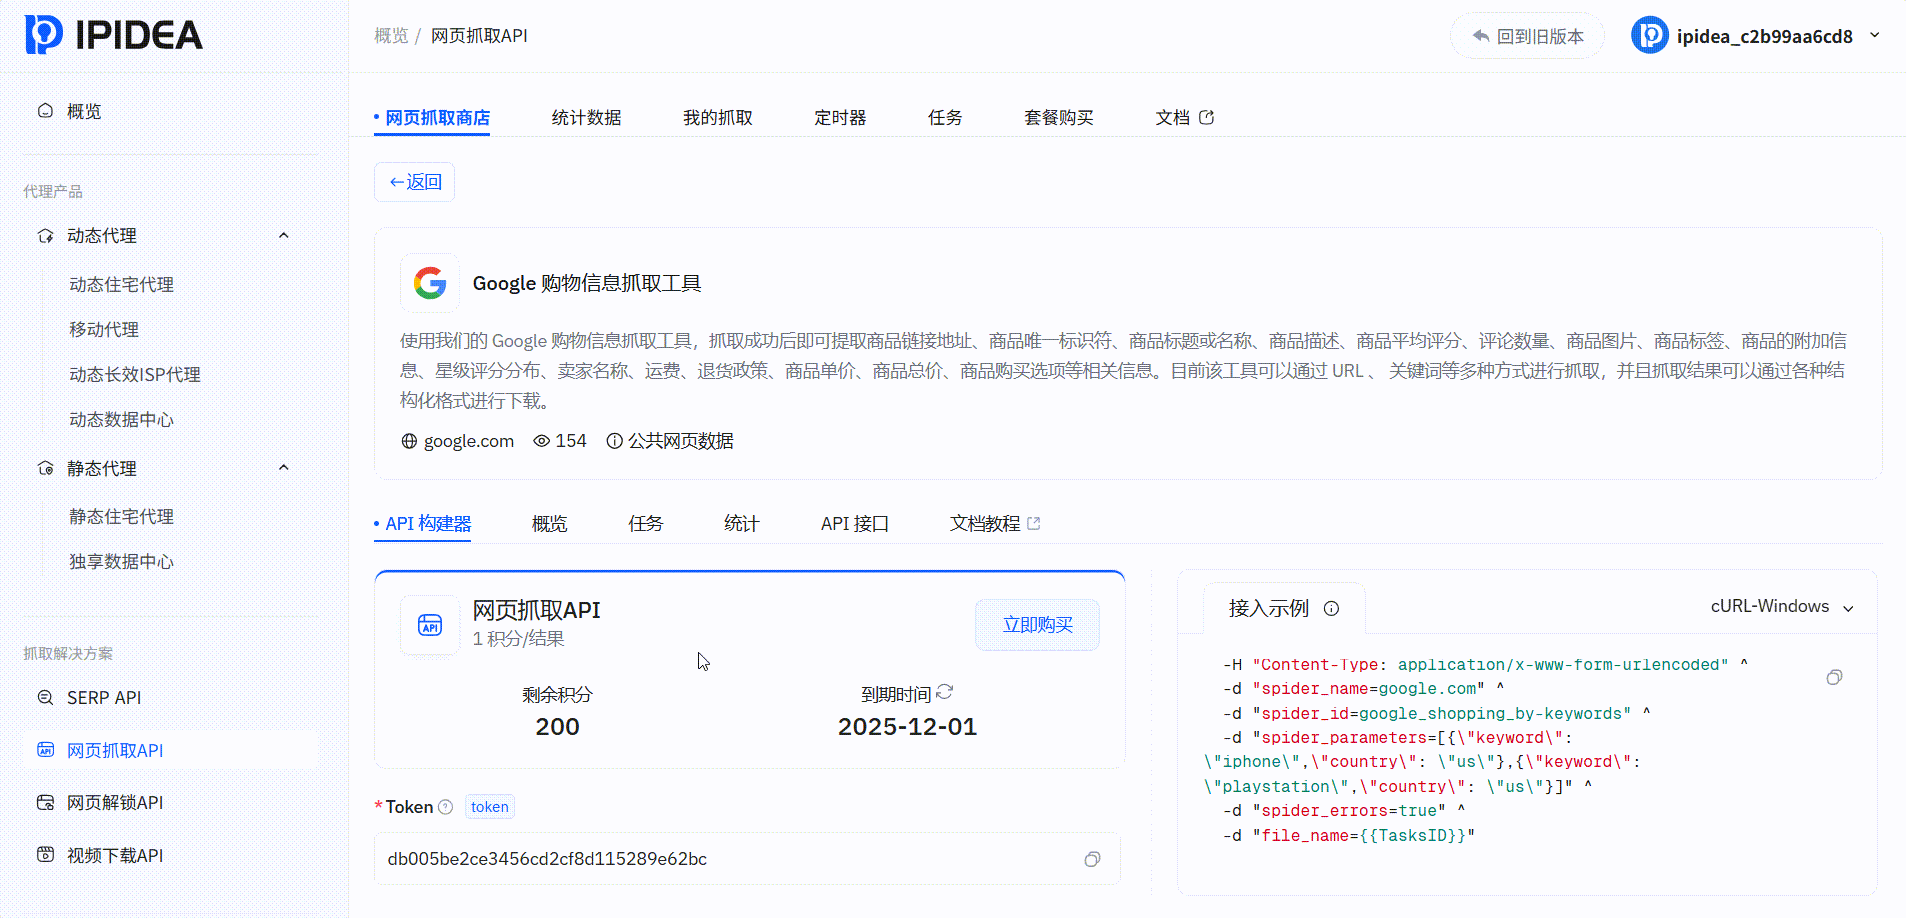Open 移动代理 in sidebar
The height and width of the screenshot is (918, 1906).
pos(104,330)
